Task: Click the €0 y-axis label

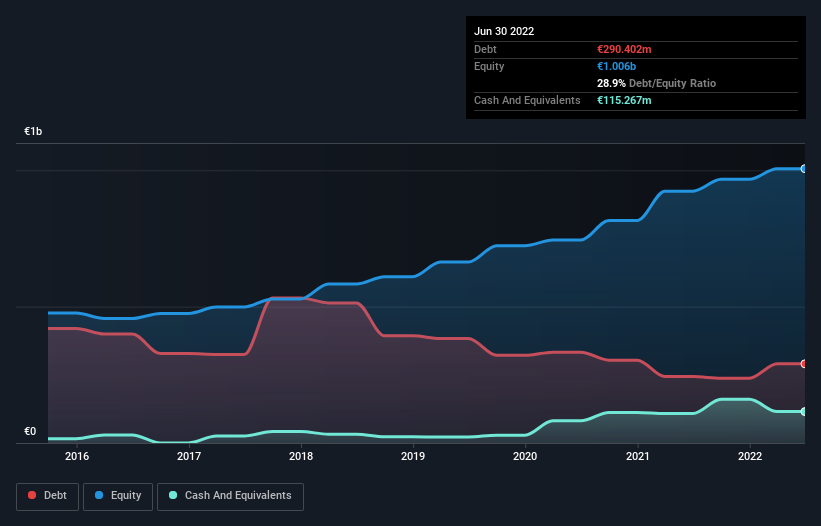Action: pyautogui.click(x=30, y=431)
